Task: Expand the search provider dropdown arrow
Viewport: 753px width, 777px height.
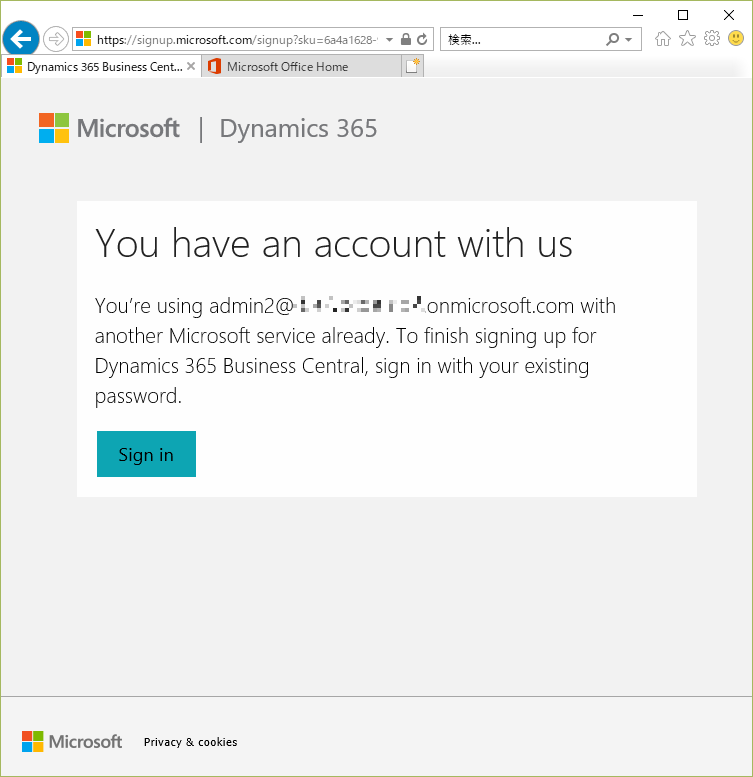Action: point(629,40)
